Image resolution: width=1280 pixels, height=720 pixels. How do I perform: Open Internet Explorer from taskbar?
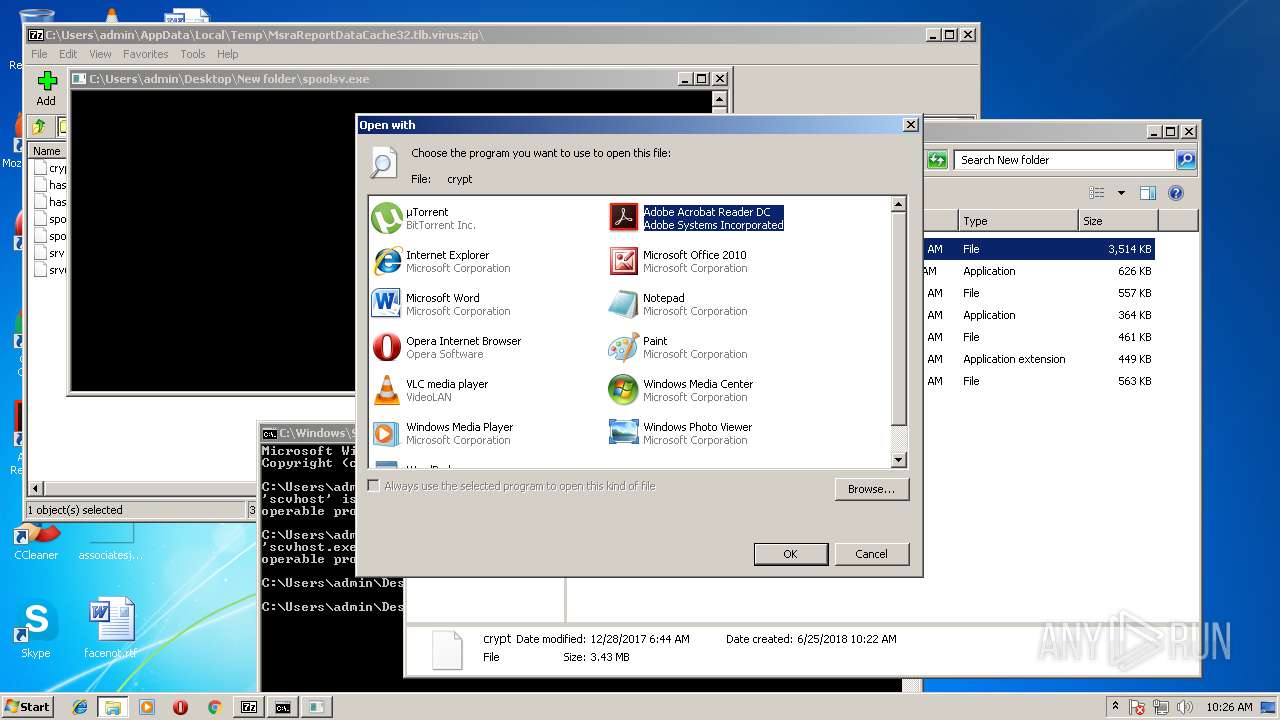[80, 707]
